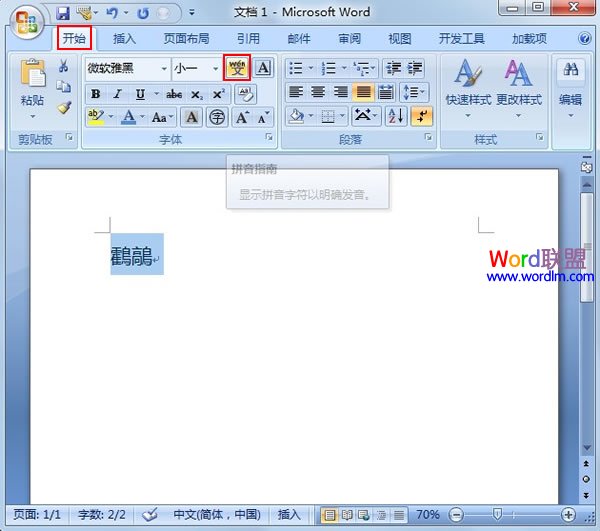Toggle subscript formatting
The height and width of the screenshot is (531, 600).
[197, 94]
